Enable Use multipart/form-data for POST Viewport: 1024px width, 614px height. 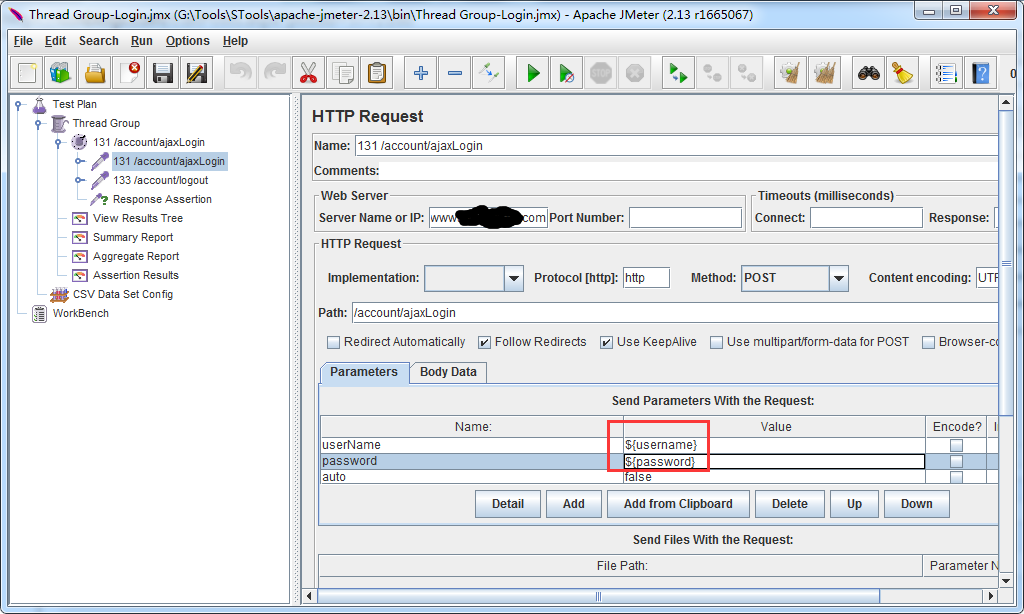tap(716, 342)
